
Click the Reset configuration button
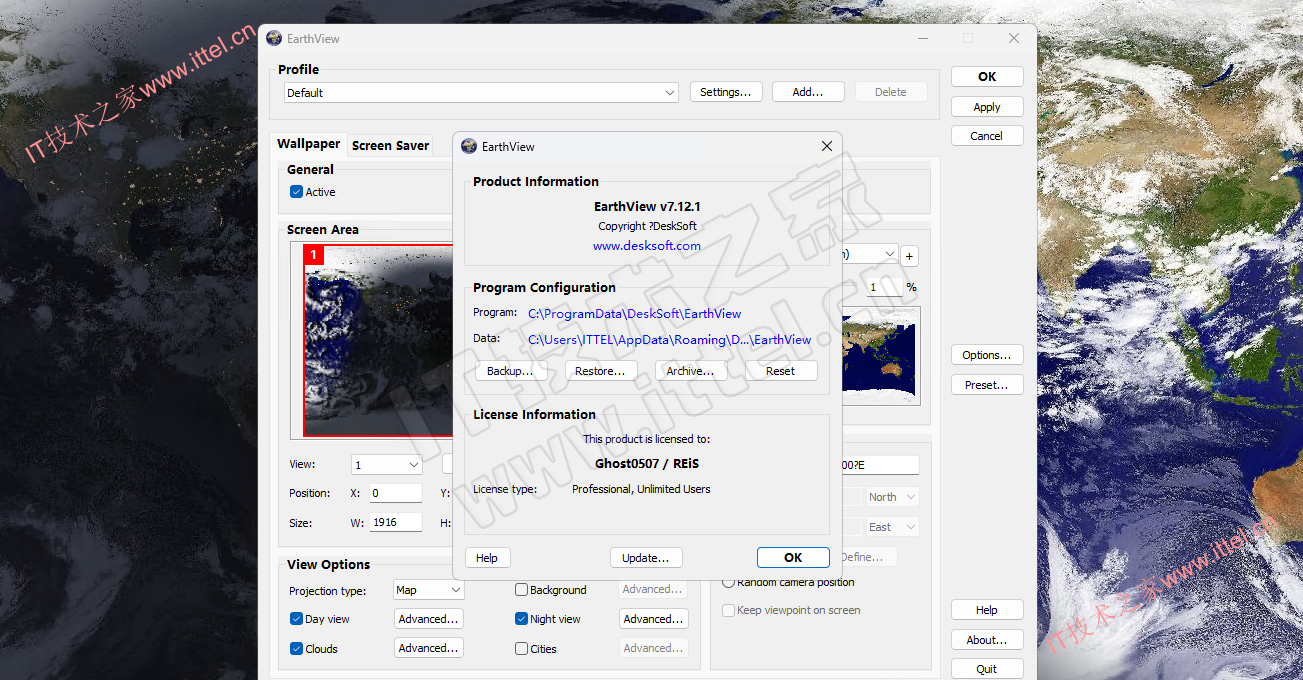(781, 371)
